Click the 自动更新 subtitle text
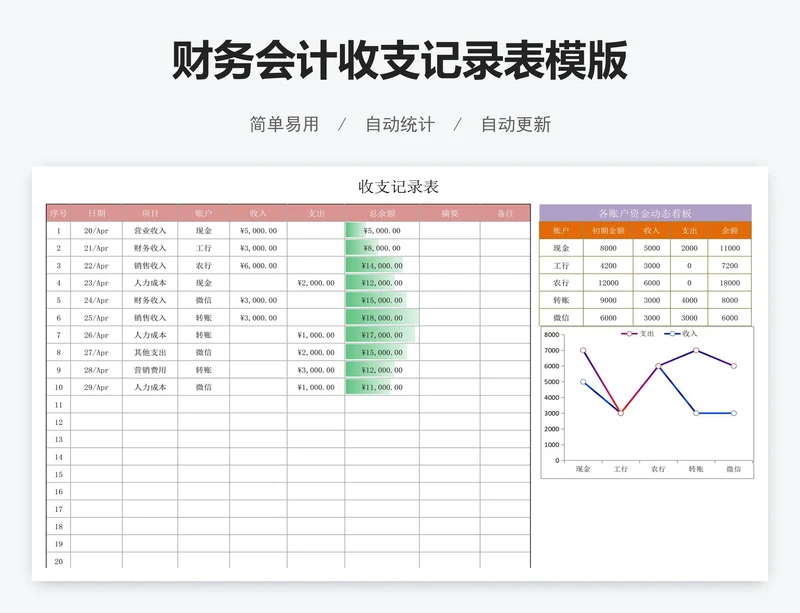The width and height of the screenshot is (800, 613). pos(516,124)
